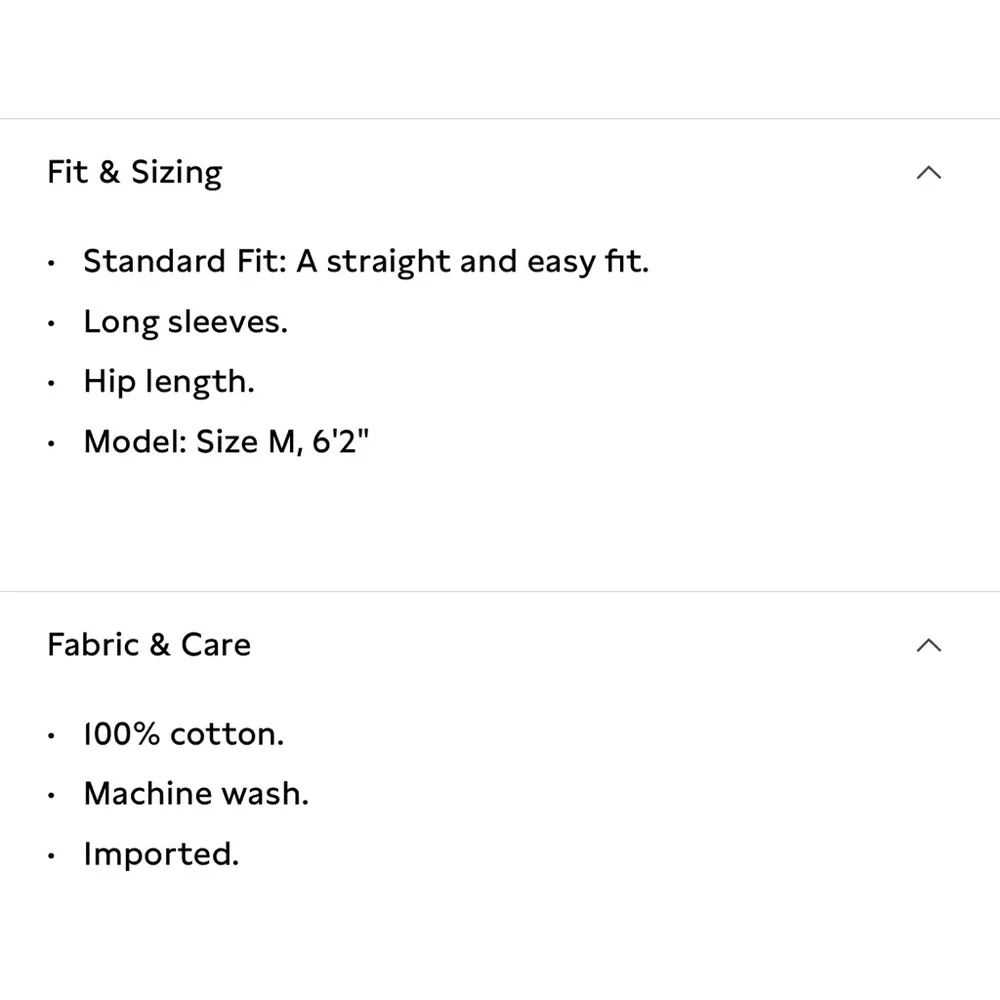This screenshot has height=1000, width=1000.
Task: Click the Hip length text item
Action: coord(169,382)
